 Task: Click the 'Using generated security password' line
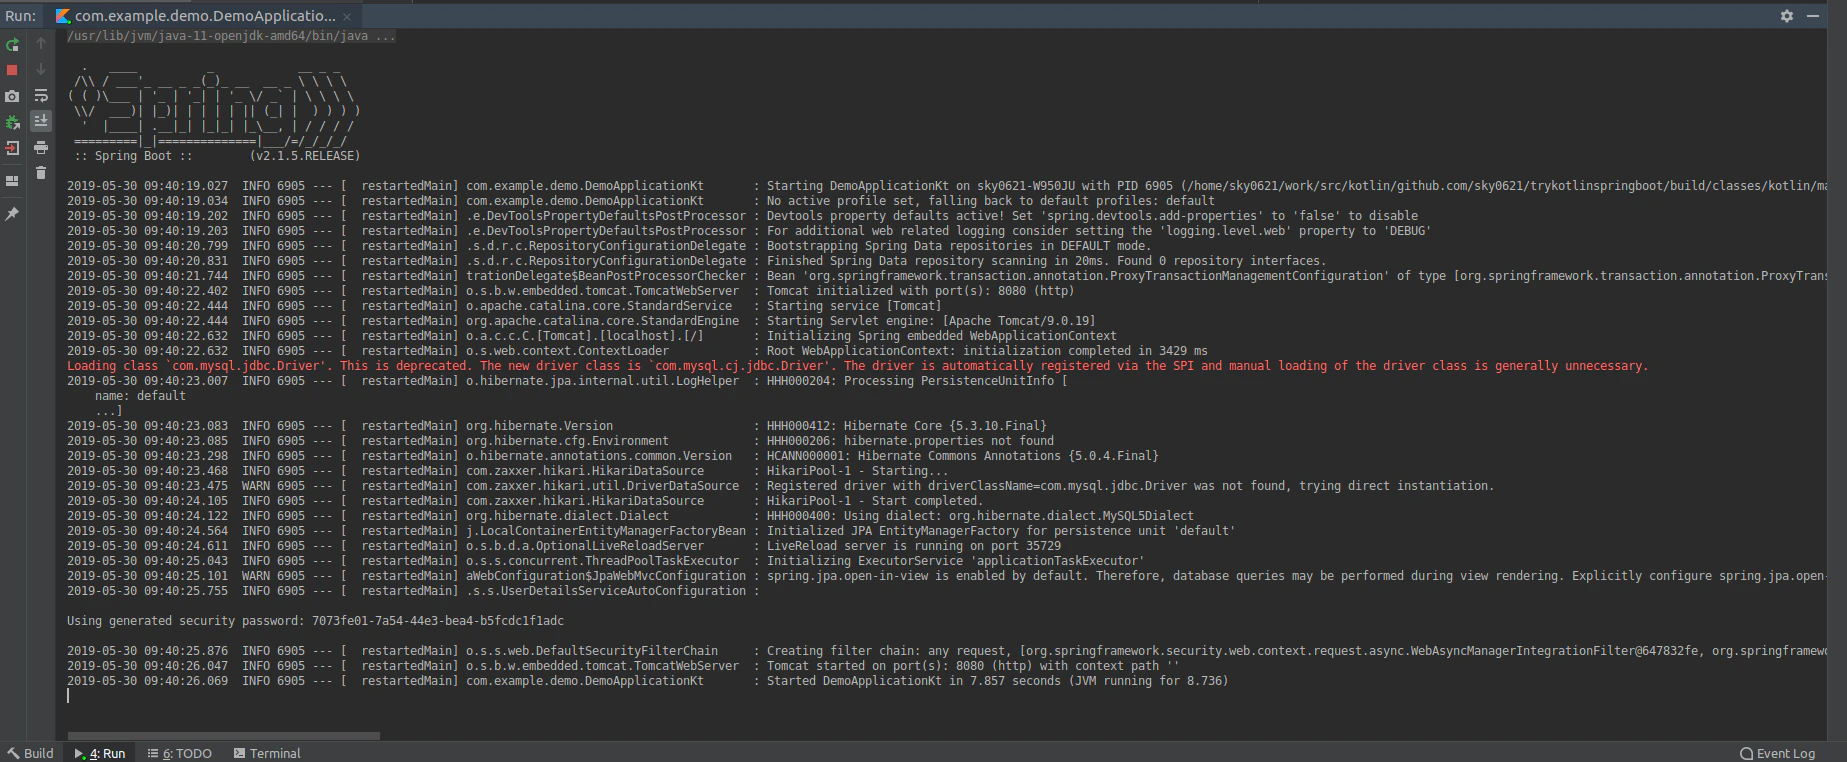pos(315,621)
